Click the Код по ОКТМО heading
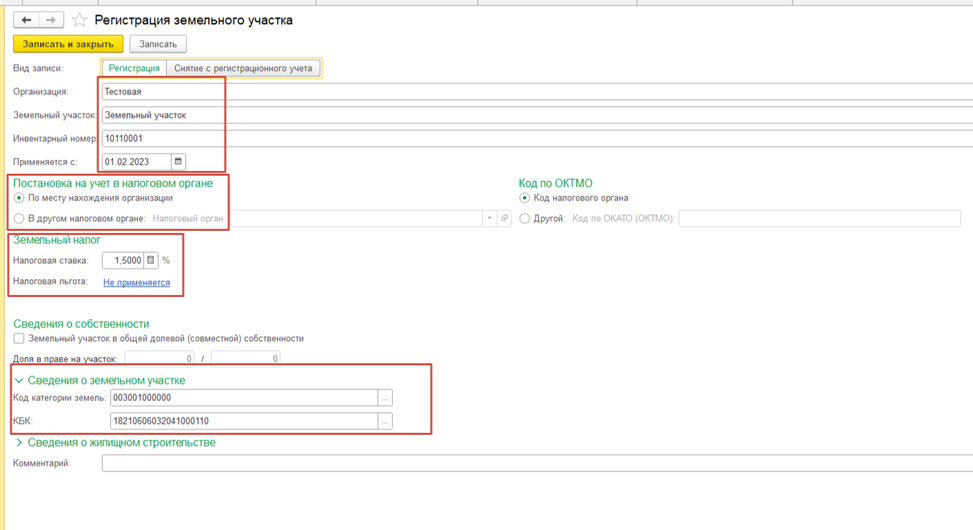 [555, 183]
